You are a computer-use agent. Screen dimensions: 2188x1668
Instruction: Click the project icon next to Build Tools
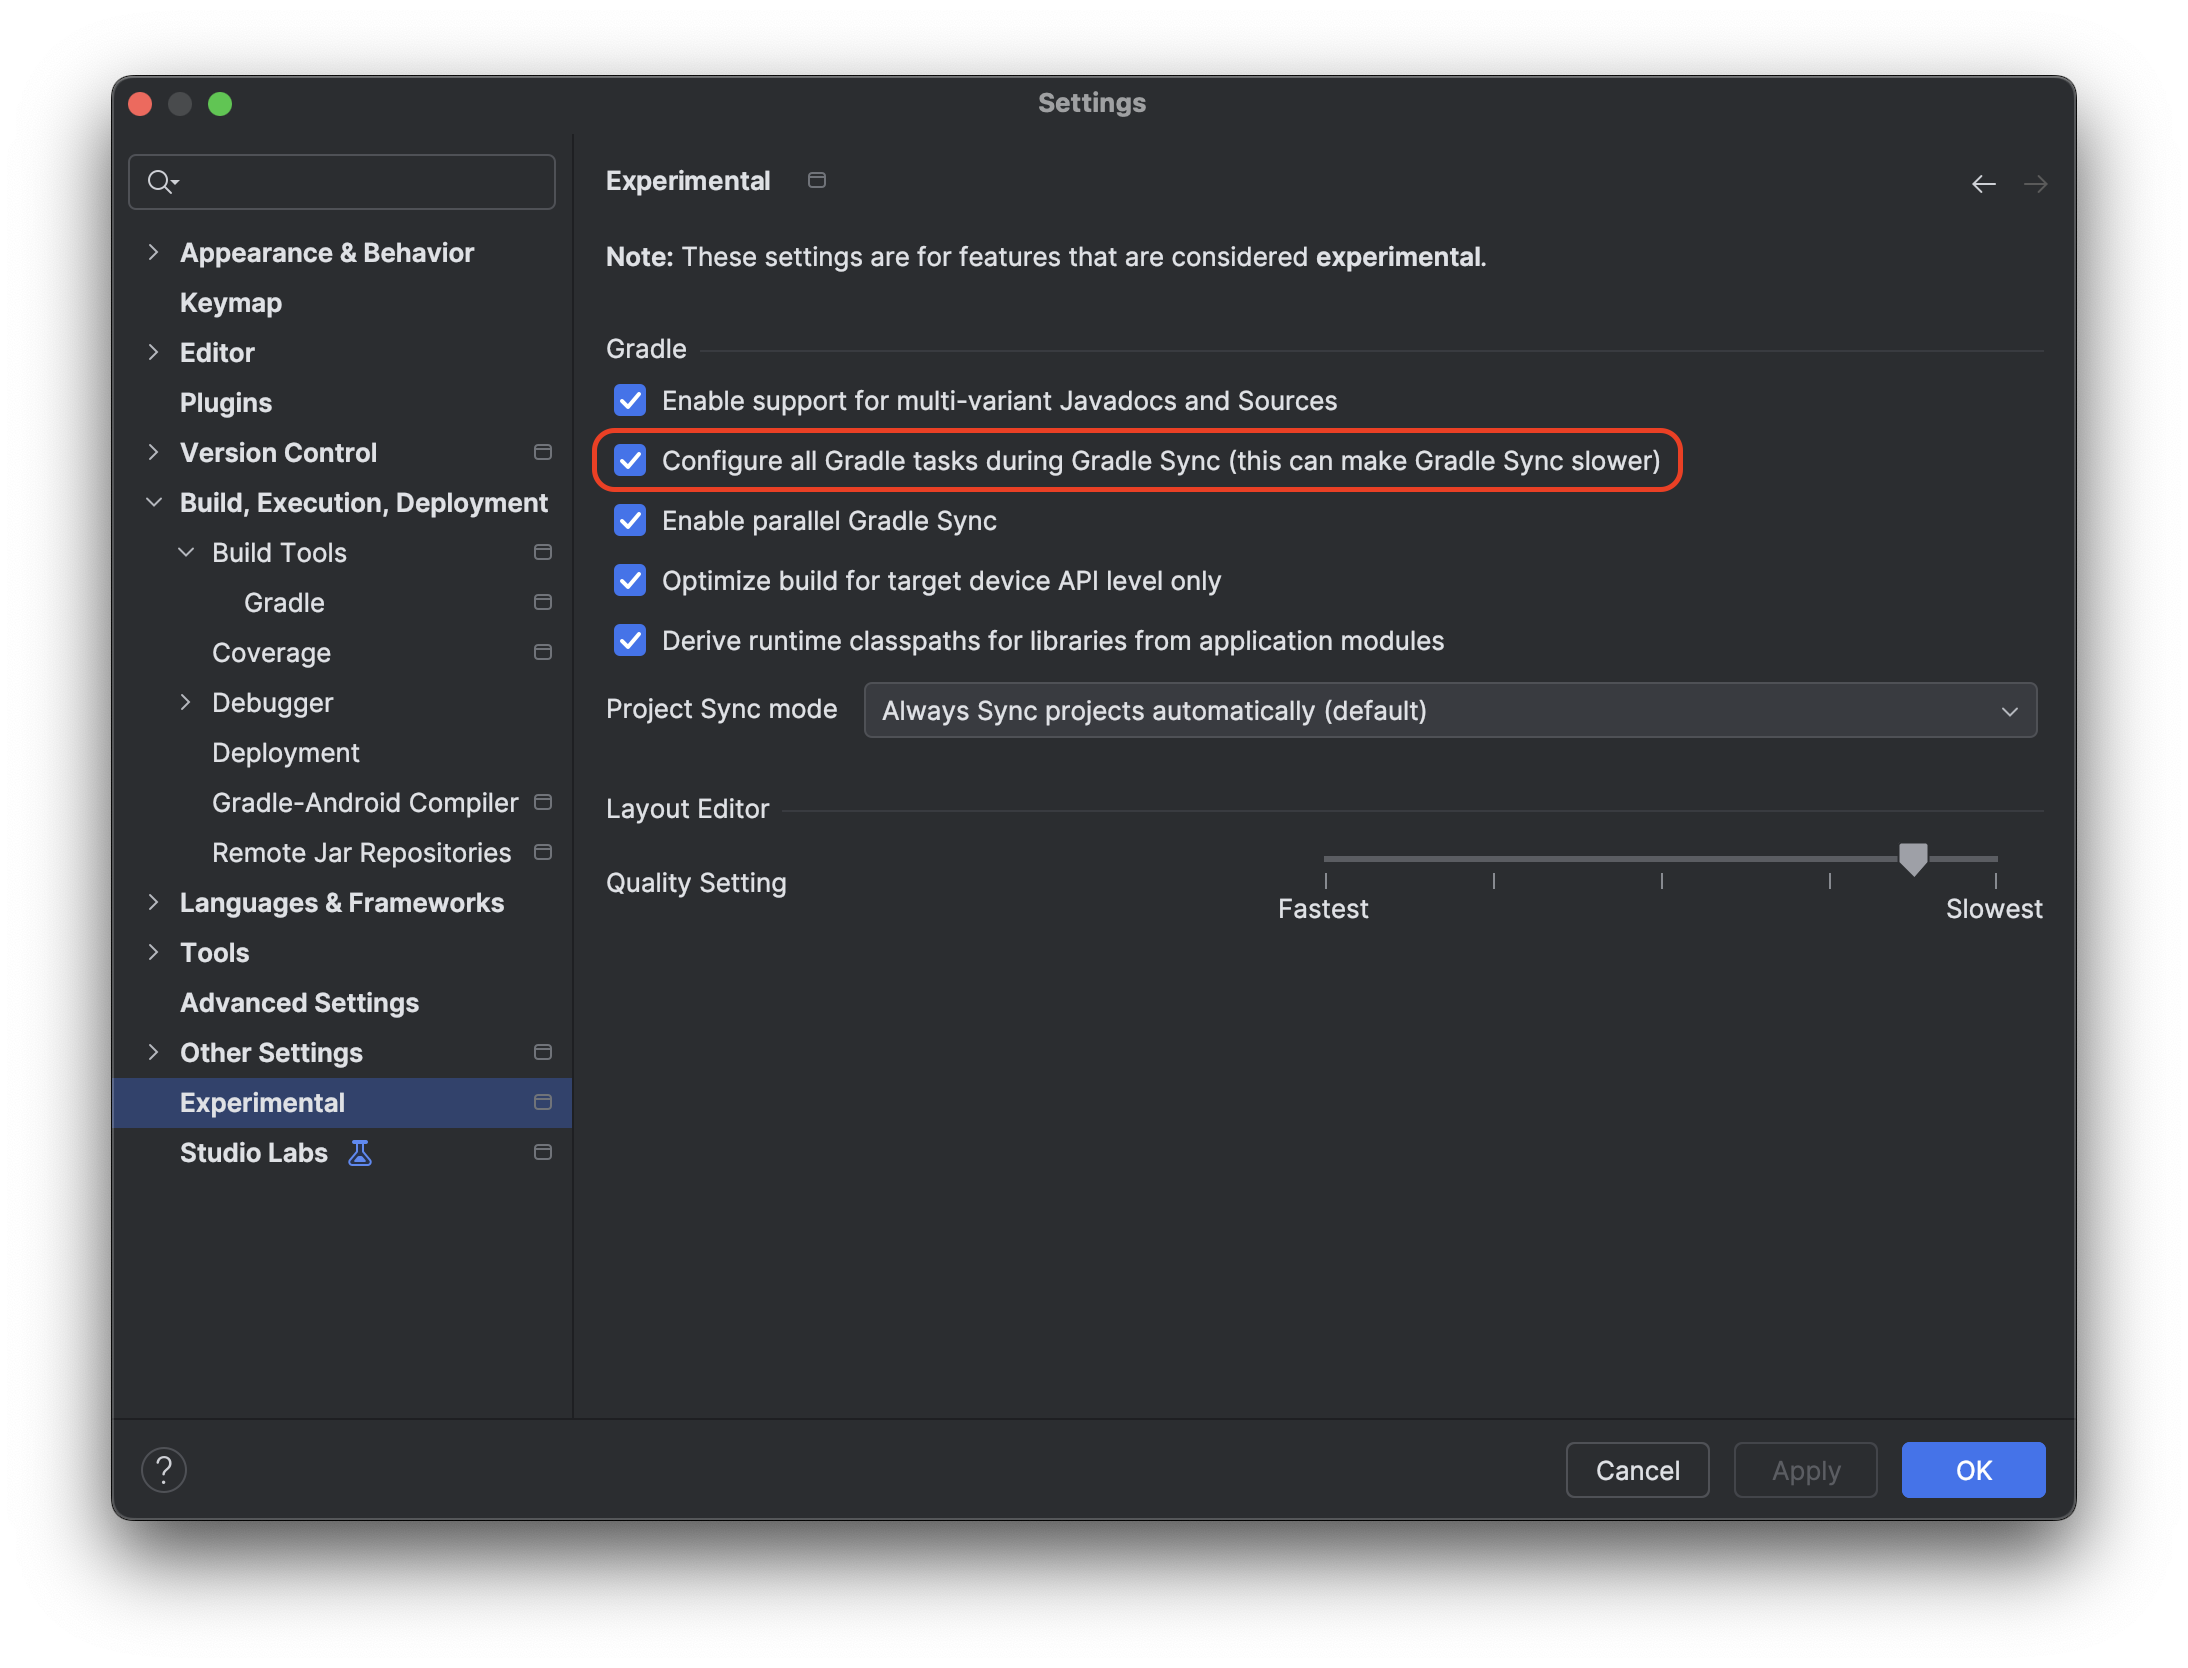(x=543, y=552)
